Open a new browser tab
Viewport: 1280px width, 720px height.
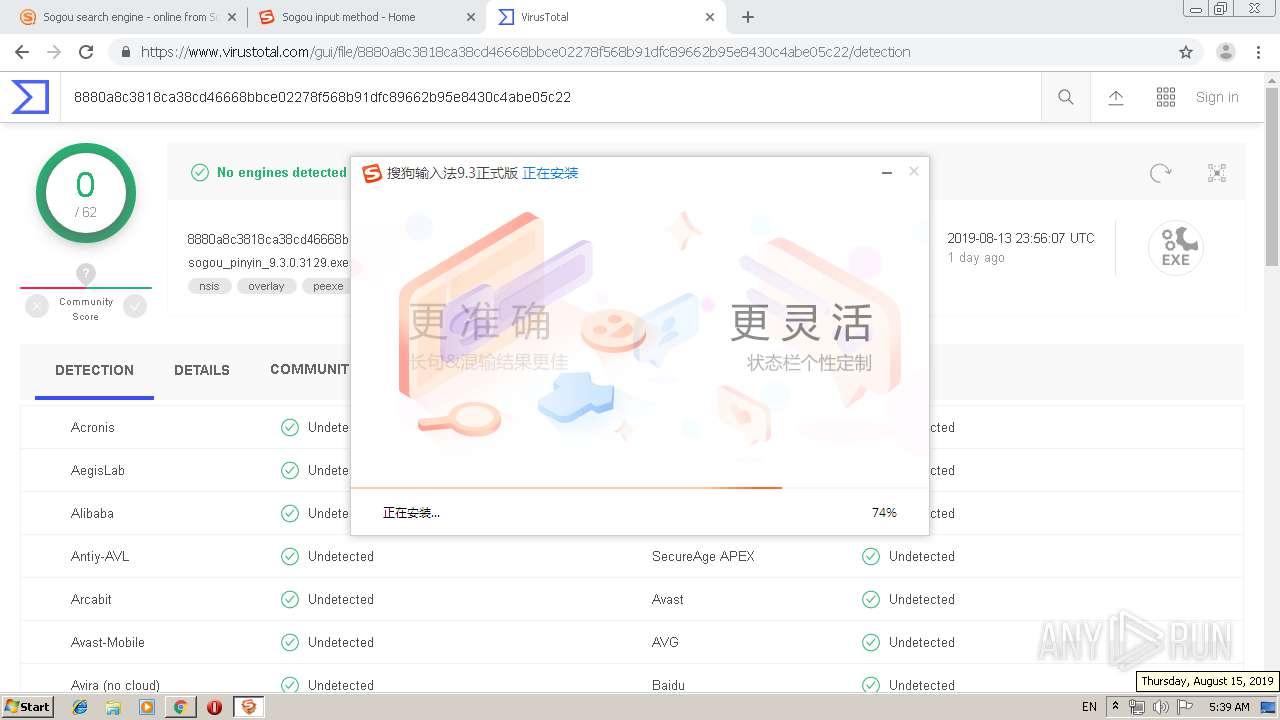point(748,17)
